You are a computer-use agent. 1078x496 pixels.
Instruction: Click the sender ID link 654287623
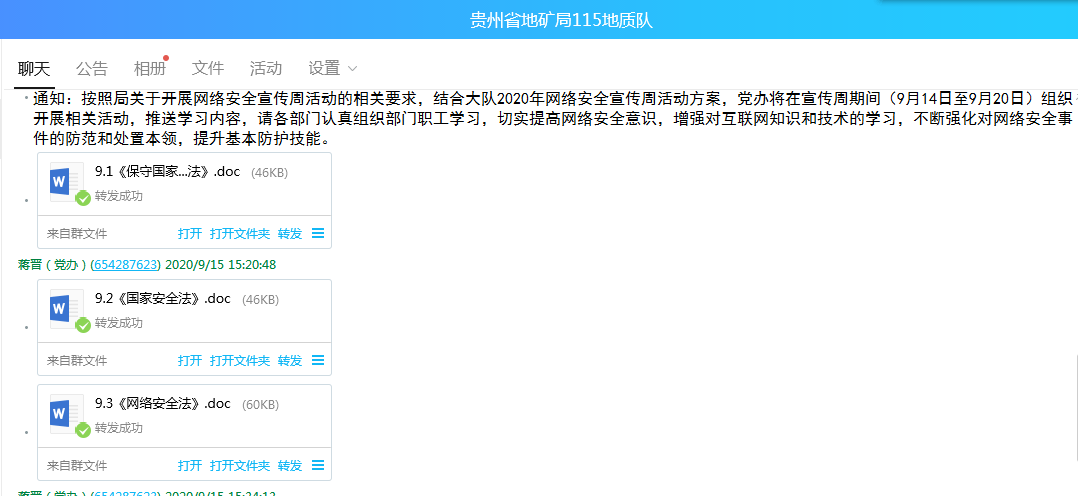[126, 264]
